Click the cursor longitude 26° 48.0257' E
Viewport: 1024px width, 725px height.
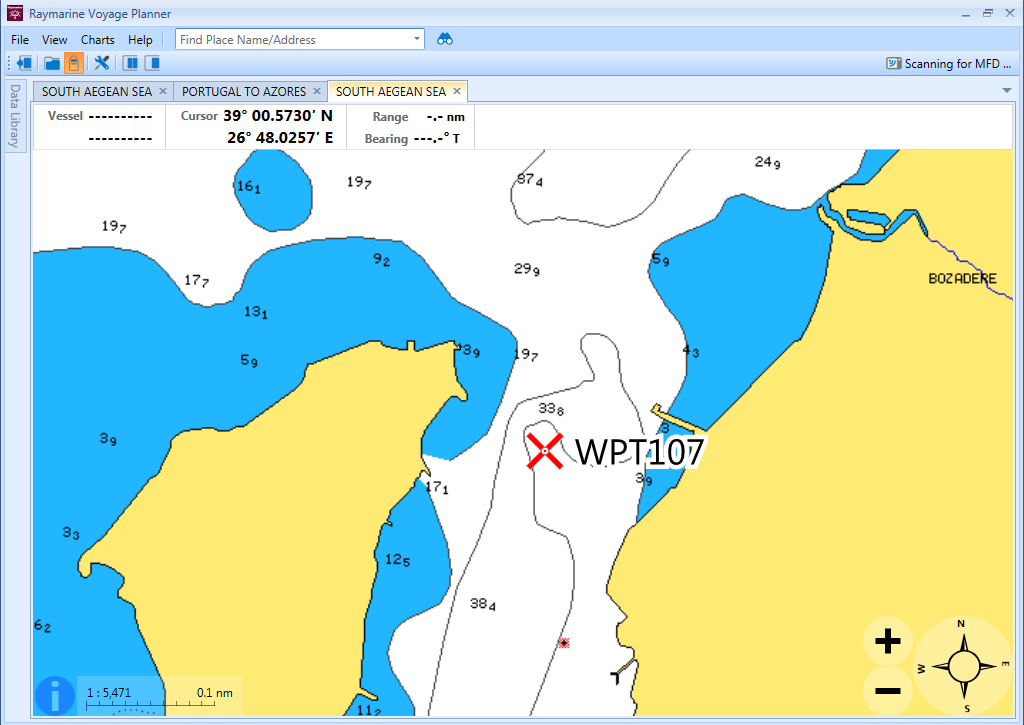coord(280,138)
